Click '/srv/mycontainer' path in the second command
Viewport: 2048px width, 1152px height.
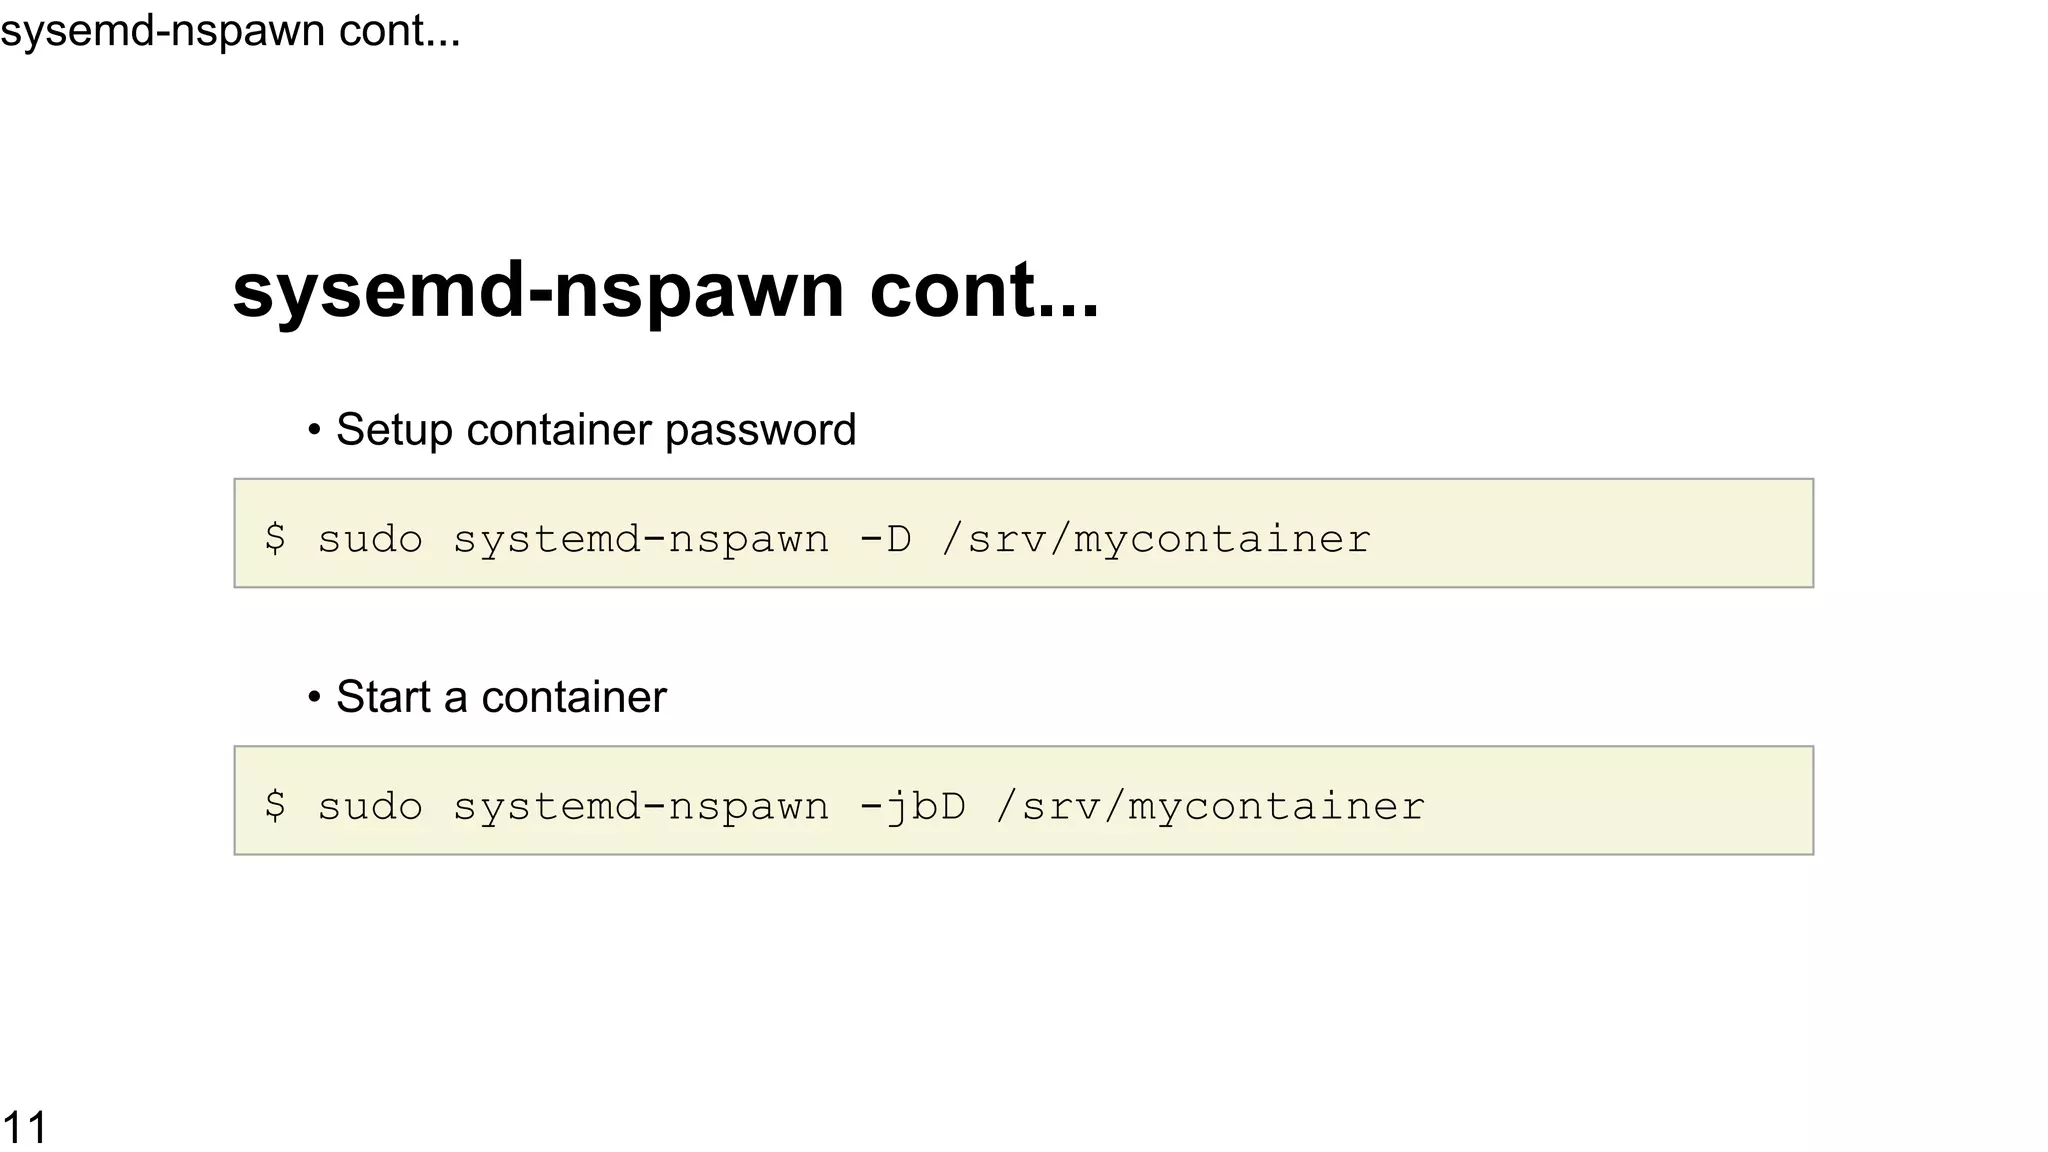1210,806
